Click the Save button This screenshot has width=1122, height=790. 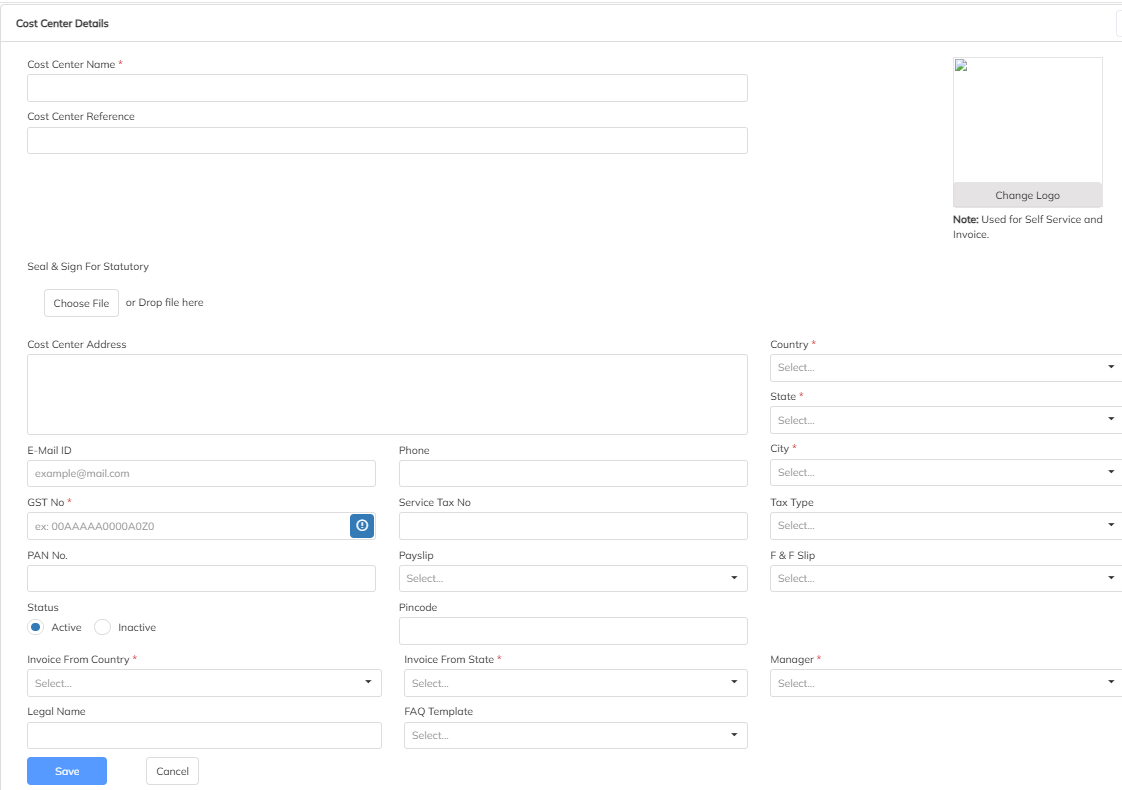[x=67, y=771]
